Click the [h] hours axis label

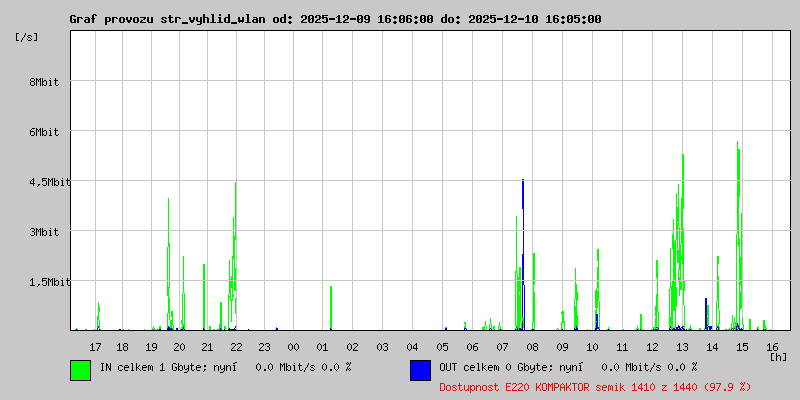[777, 356]
